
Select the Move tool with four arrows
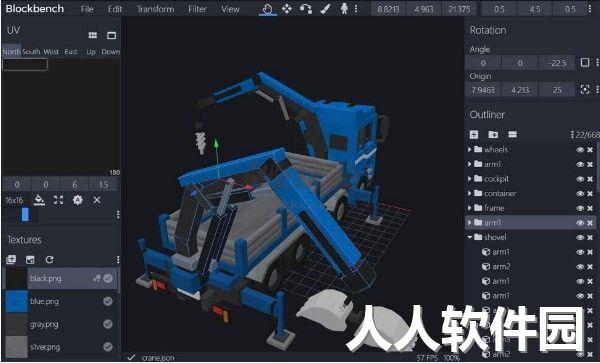point(287,9)
